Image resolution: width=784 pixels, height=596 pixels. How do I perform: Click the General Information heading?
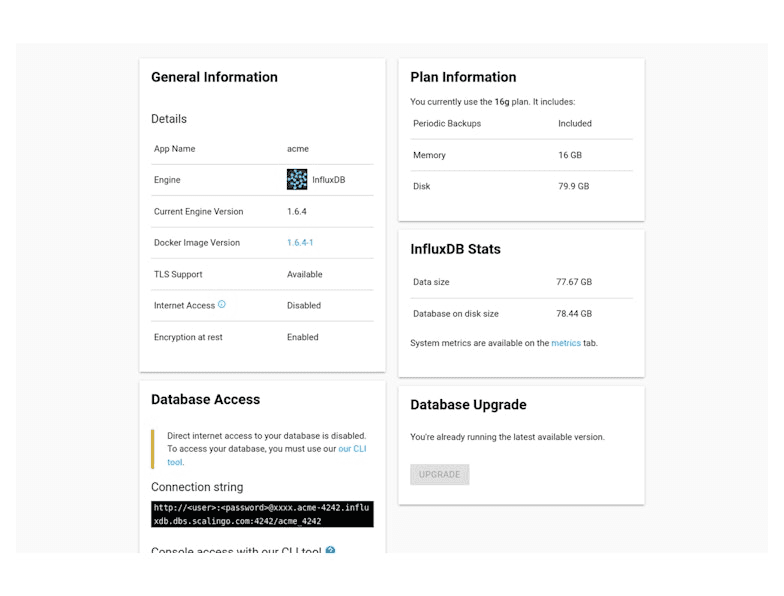(x=214, y=77)
